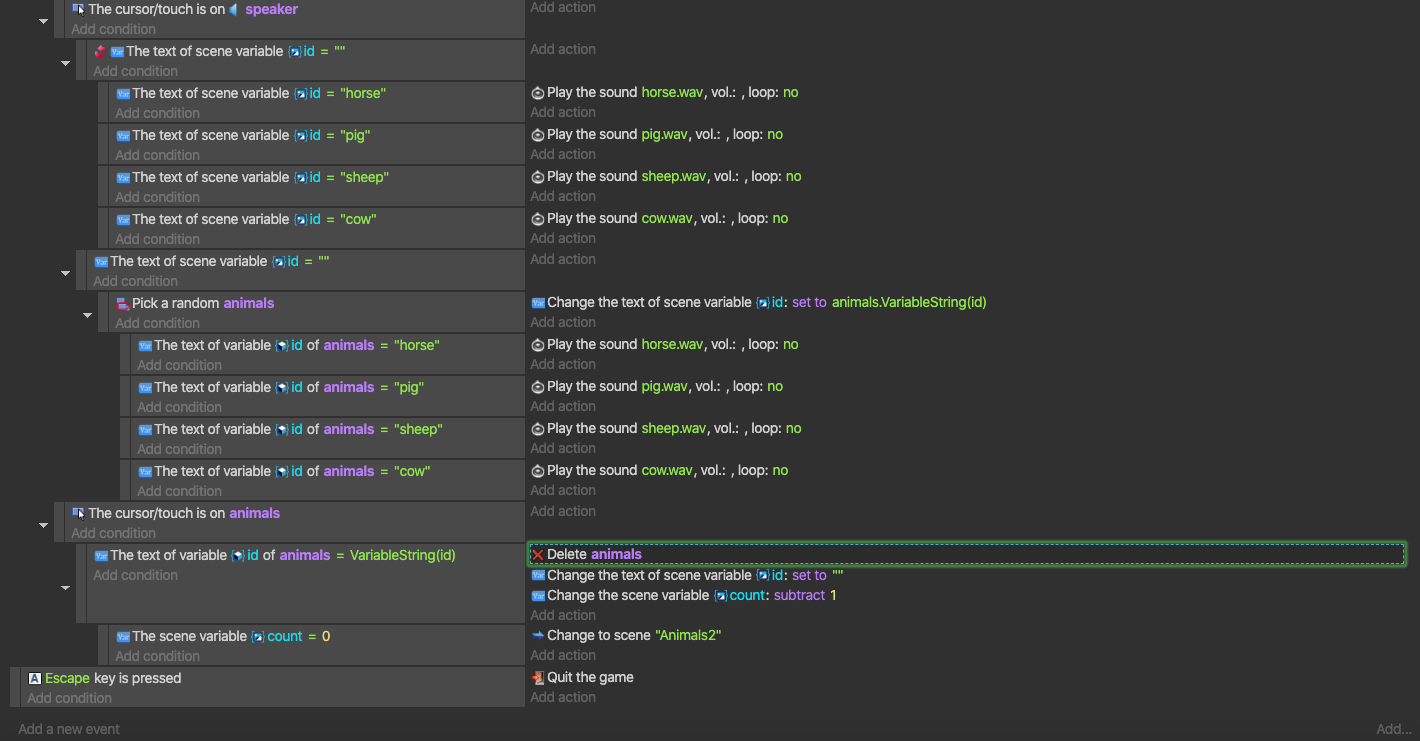Click Var icon of id of animals = "sheep"
This screenshot has width=1420, height=741.
click(145, 429)
